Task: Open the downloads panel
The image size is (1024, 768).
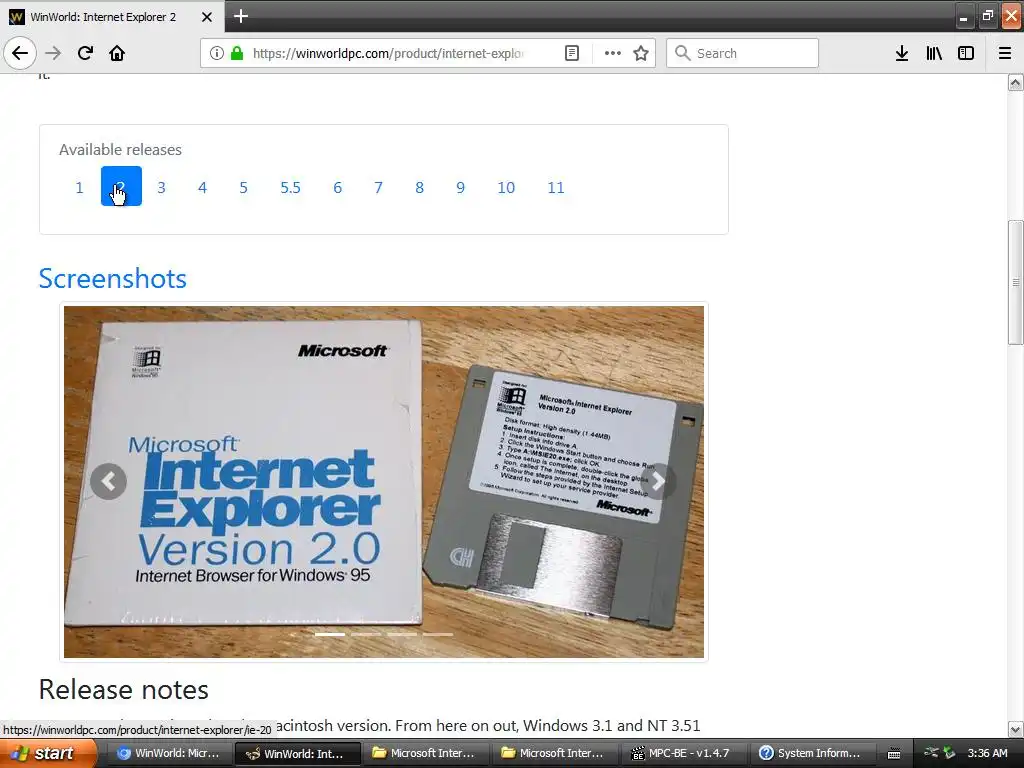Action: 901,53
